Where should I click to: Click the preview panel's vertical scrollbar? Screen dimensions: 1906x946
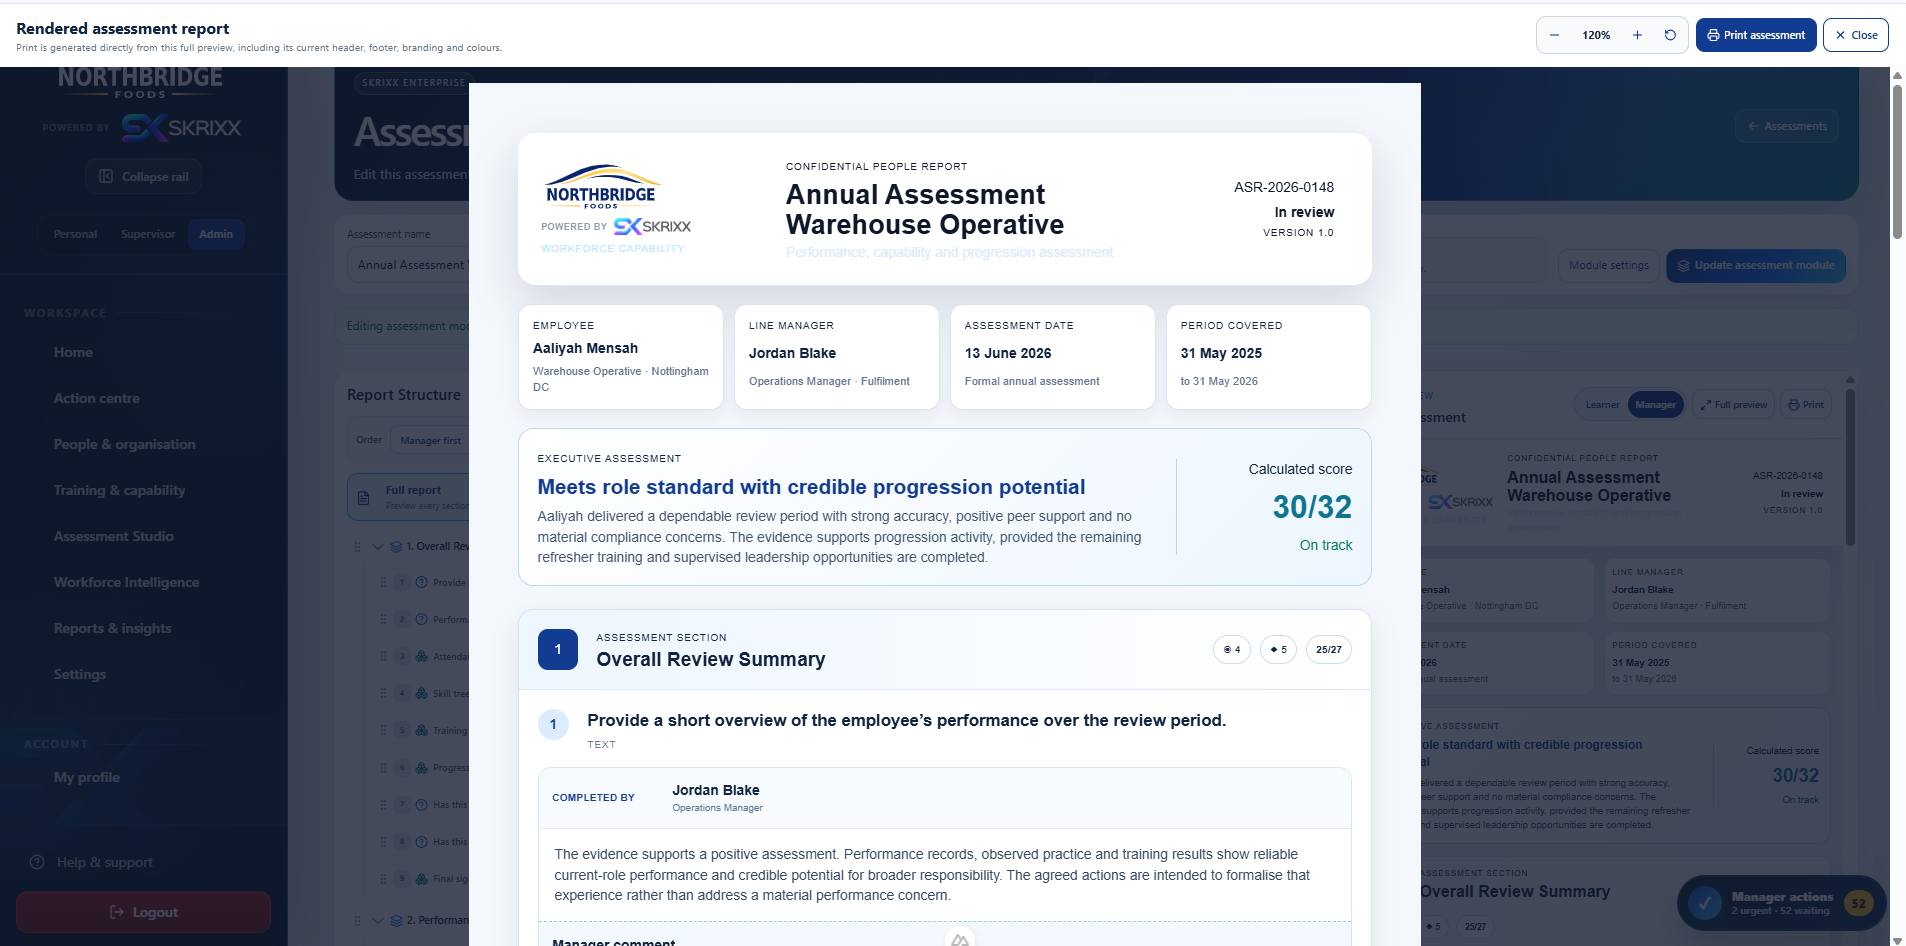pos(1850,465)
